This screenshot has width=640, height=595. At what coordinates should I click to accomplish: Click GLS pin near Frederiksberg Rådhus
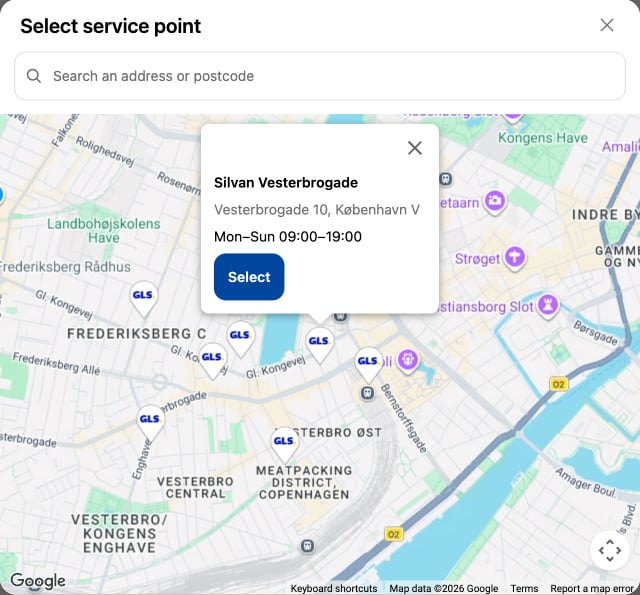point(143,299)
